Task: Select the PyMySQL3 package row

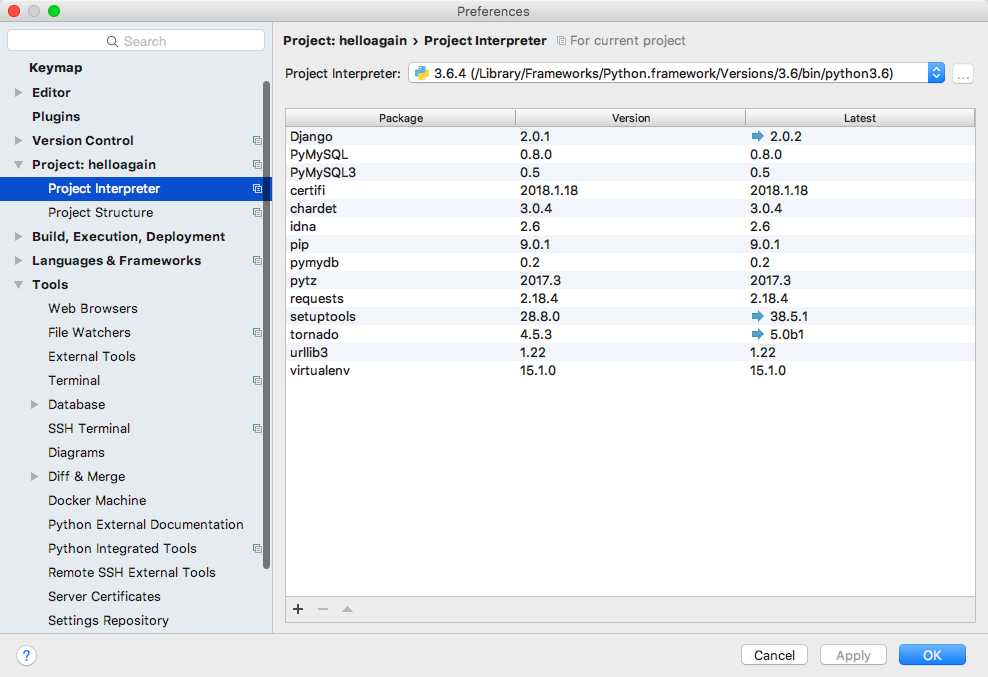Action: point(630,172)
